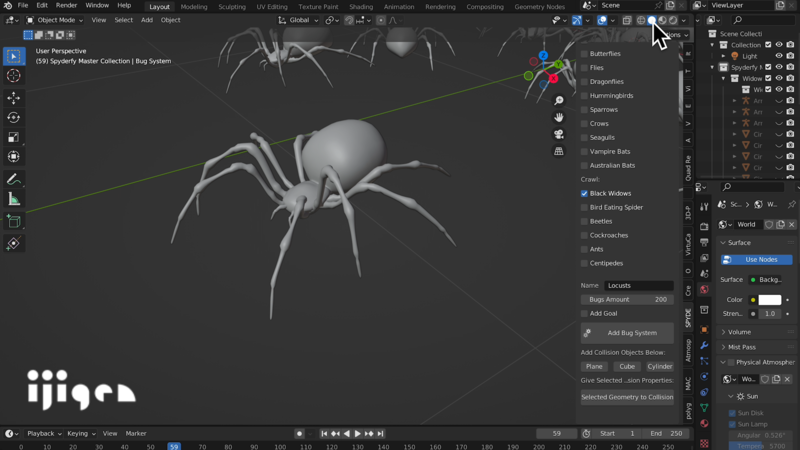
Task: Click the white world Color swatch
Action: click(770, 300)
